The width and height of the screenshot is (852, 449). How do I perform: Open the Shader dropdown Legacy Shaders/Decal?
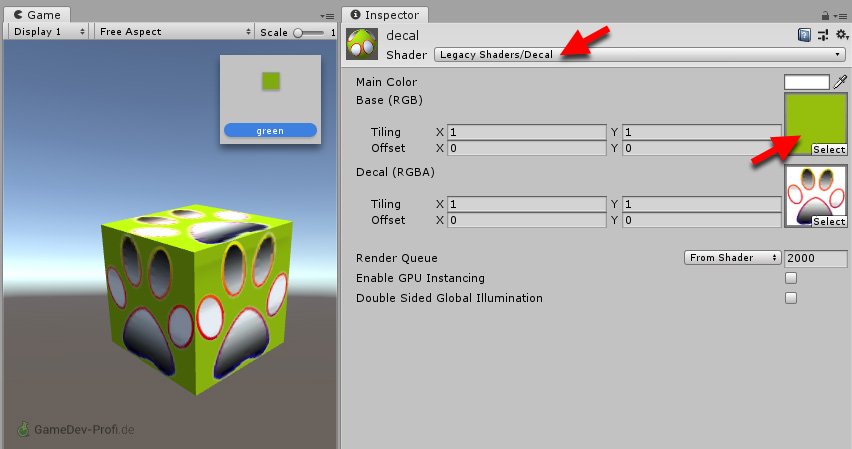point(640,54)
